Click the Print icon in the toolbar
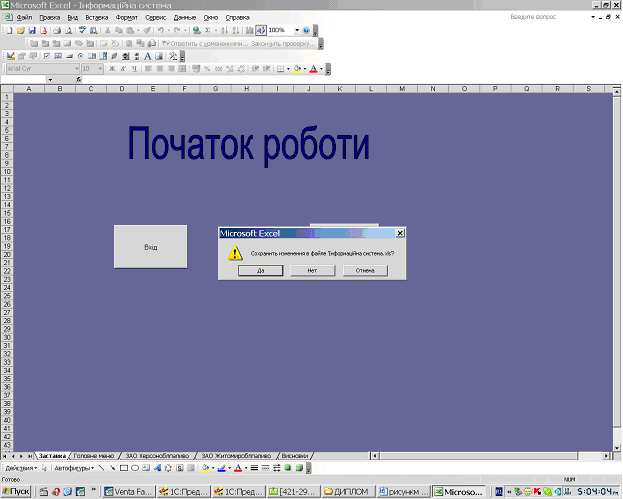Viewport: 623px width, 499px height. [56, 31]
